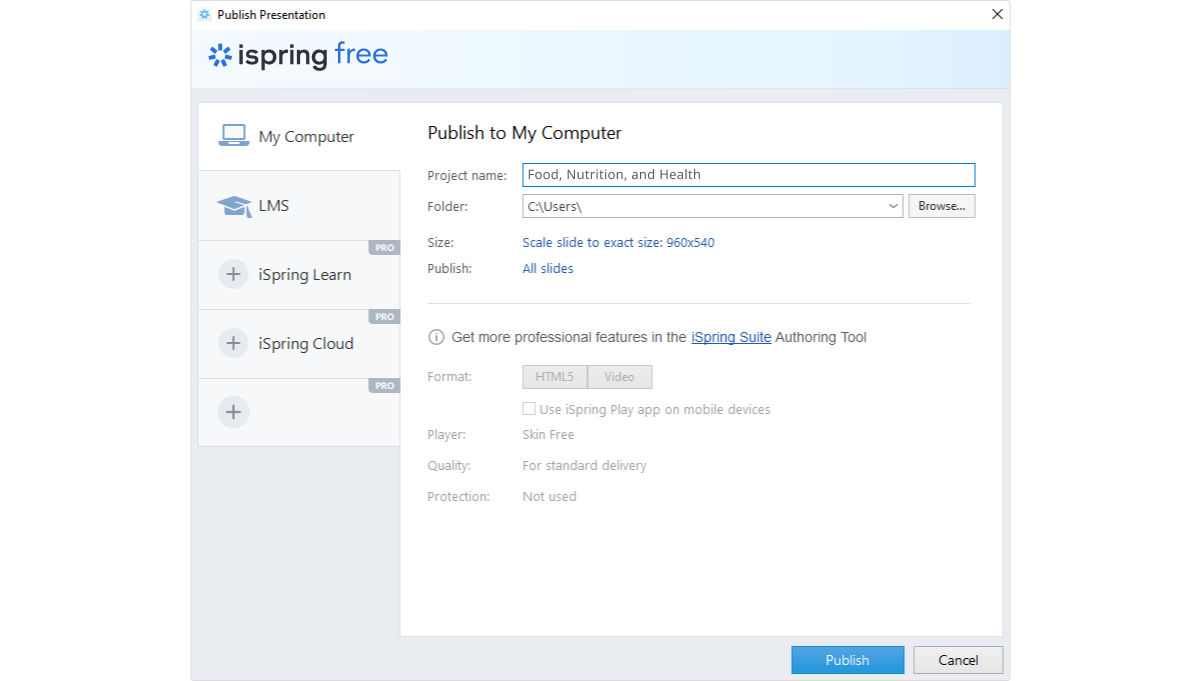
Task: Click the laptop icon for My Computer
Action: pos(234,136)
